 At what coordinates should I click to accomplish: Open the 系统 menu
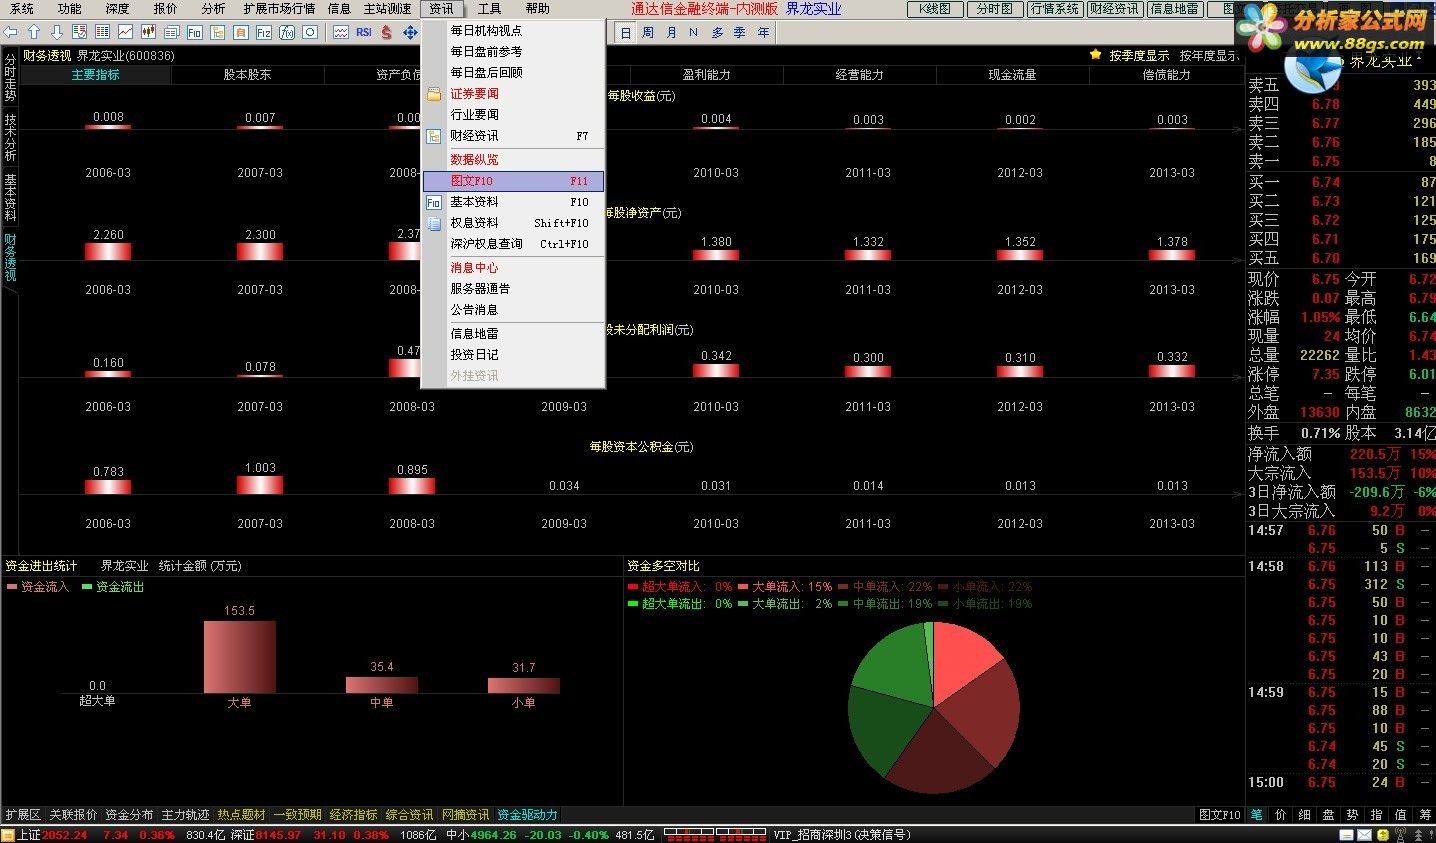click(21, 9)
